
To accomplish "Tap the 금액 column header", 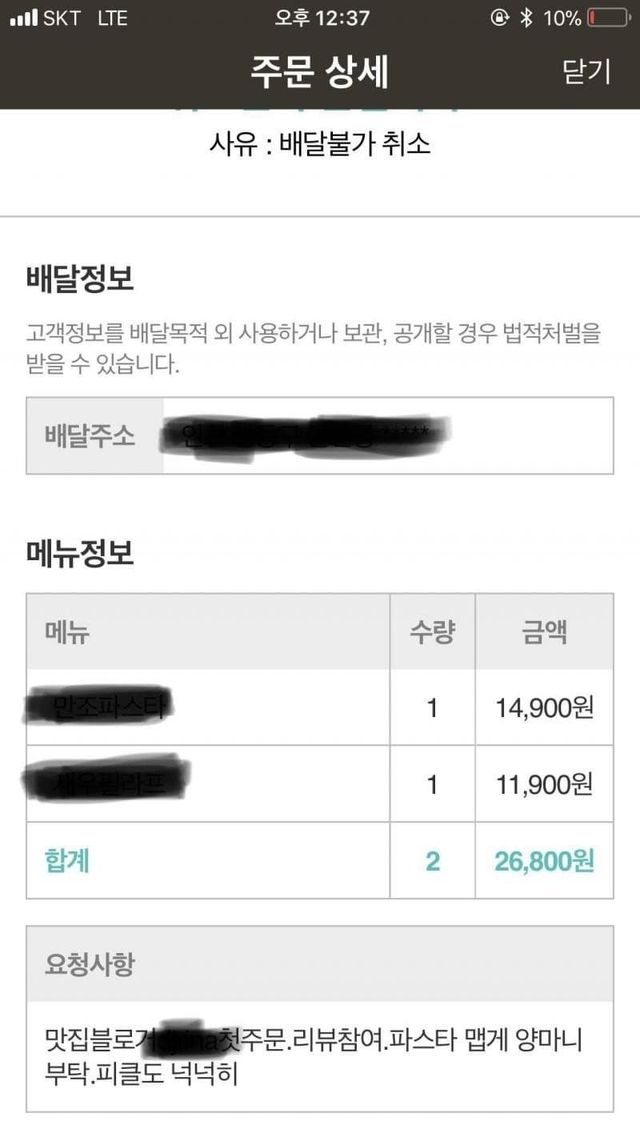I will point(545,632).
